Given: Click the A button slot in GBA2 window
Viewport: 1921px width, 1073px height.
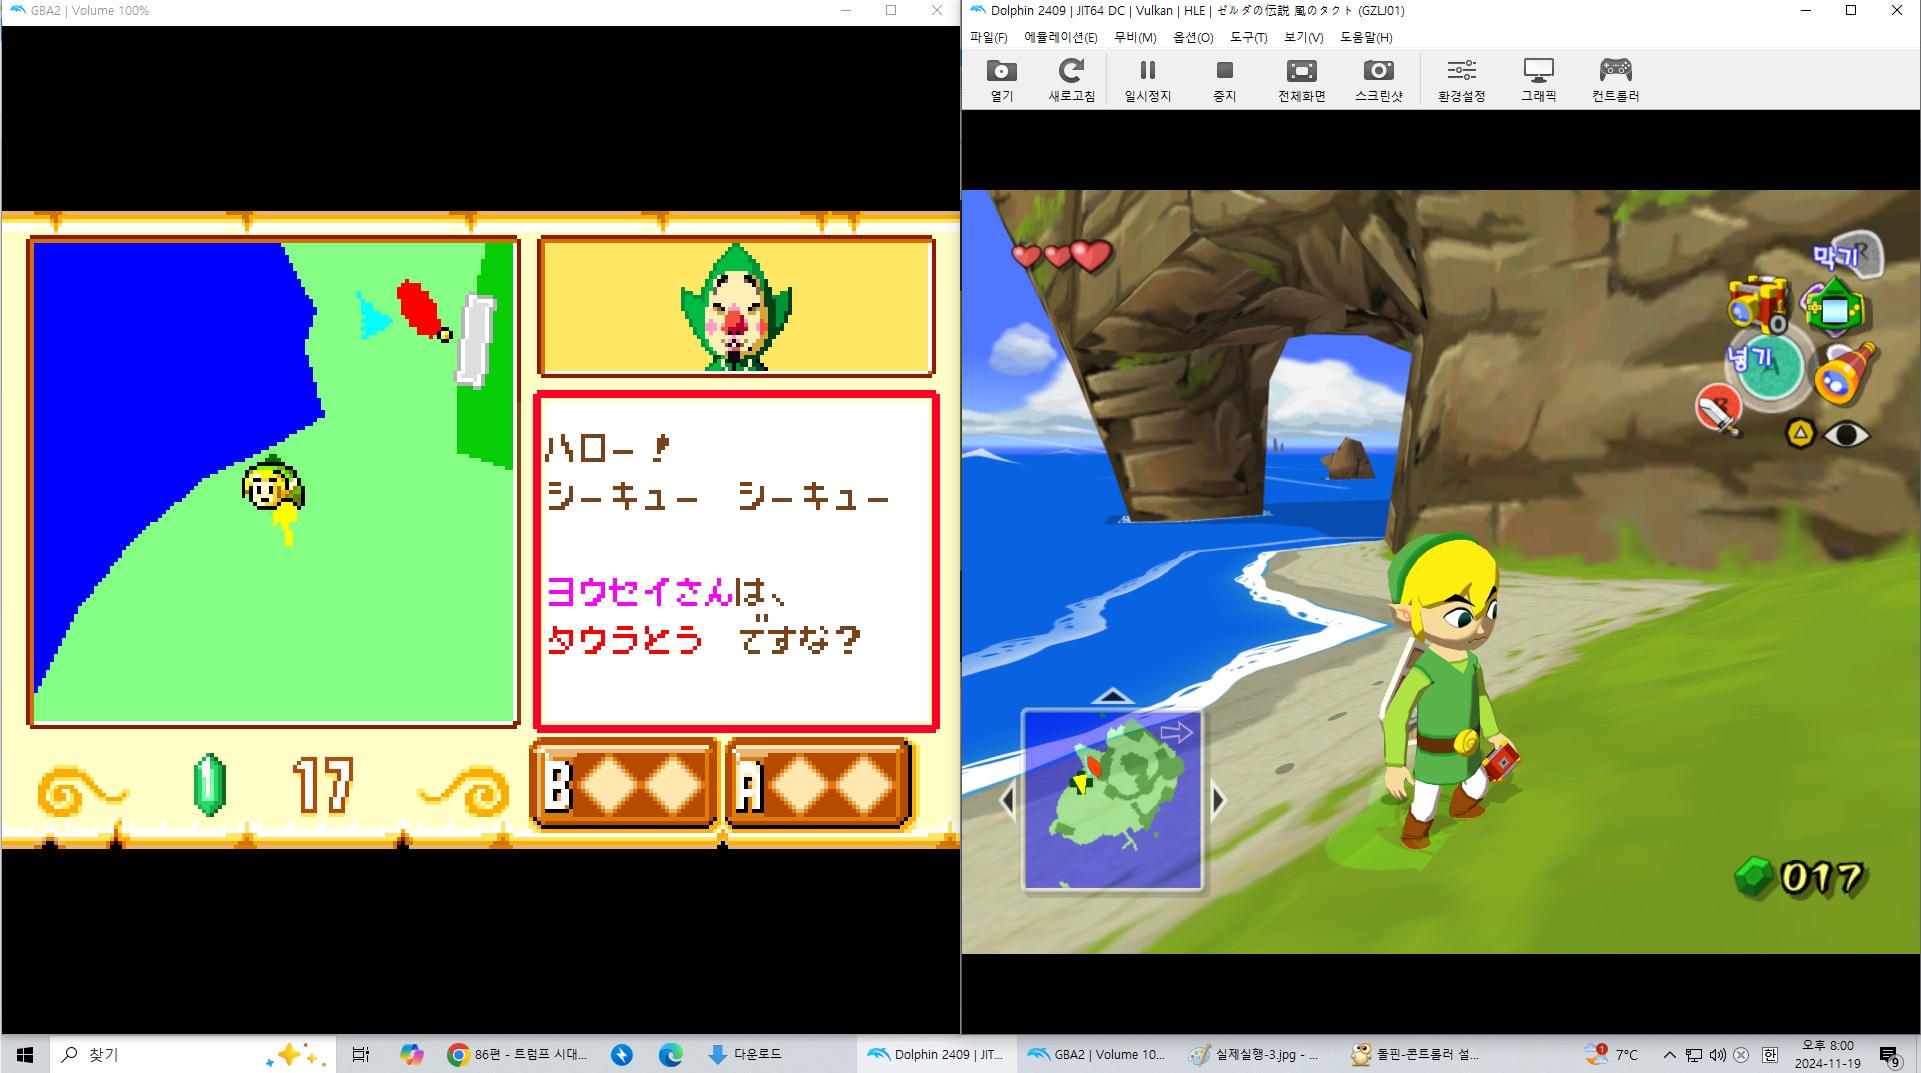Looking at the screenshot, I should 817,784.
